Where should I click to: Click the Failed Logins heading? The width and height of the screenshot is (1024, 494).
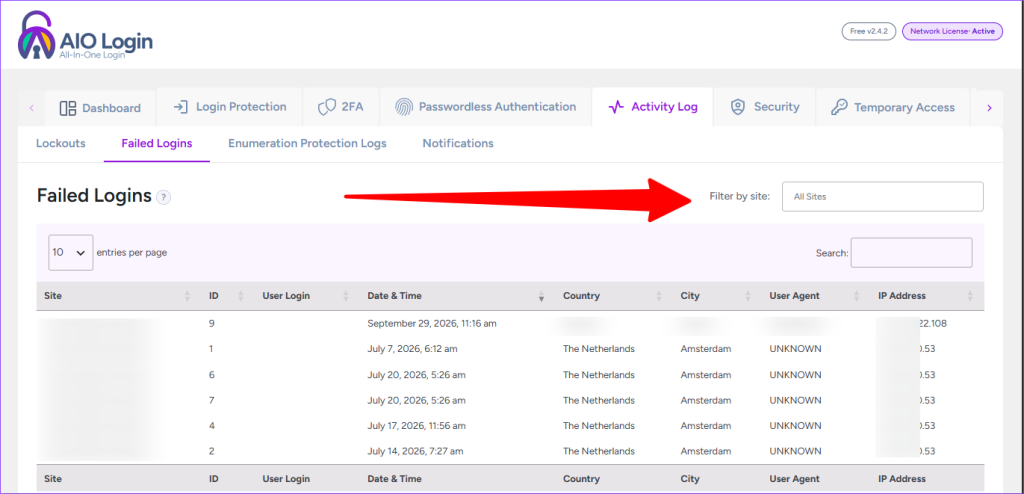coord(94,195)
